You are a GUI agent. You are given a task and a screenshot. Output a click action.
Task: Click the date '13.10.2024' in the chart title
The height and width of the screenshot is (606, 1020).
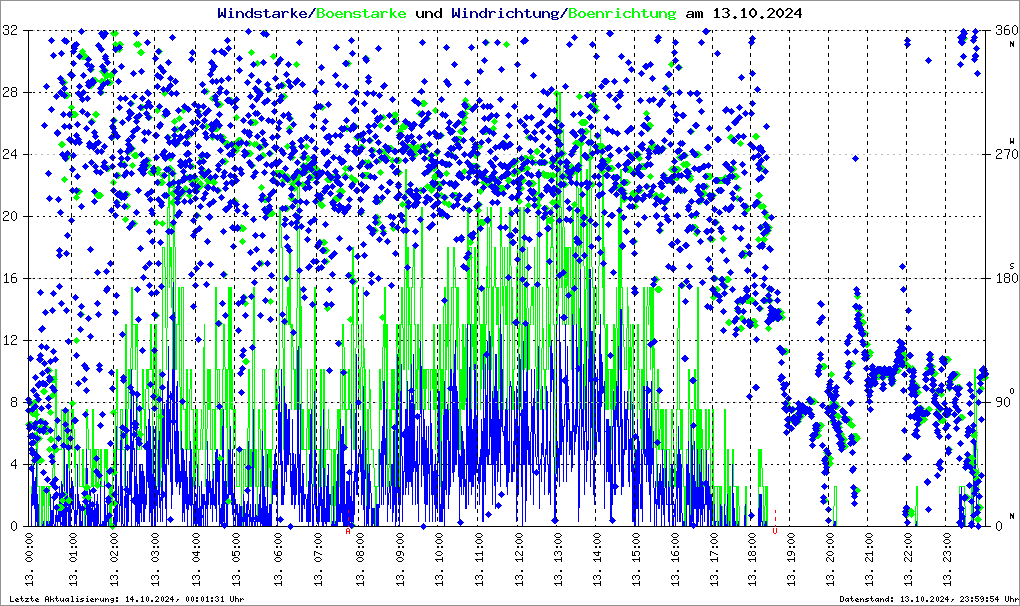(757, 13)
